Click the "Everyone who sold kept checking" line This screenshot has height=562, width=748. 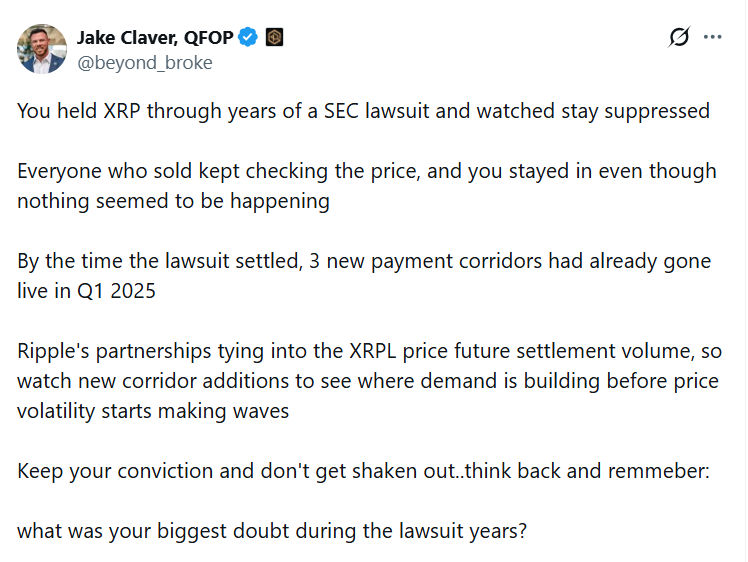366,171
